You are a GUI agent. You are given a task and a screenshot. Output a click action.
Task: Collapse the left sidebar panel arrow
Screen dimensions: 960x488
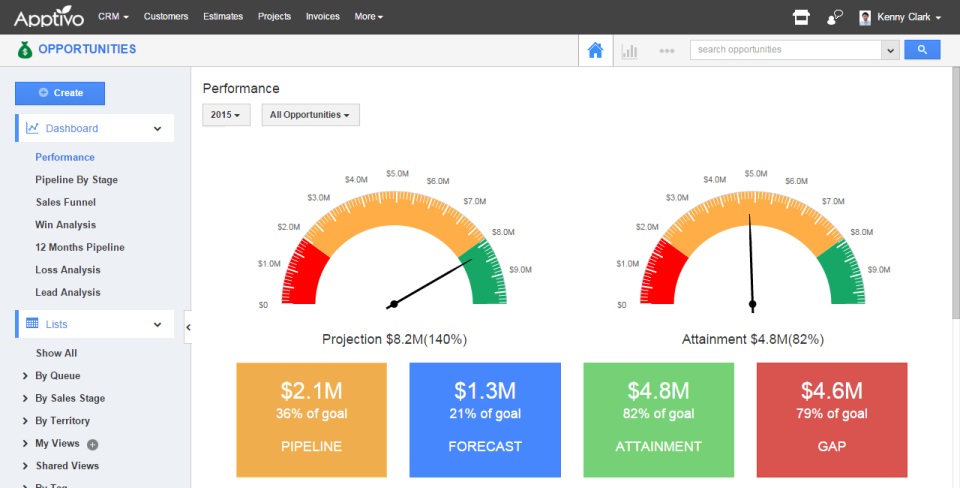(188, 327)
